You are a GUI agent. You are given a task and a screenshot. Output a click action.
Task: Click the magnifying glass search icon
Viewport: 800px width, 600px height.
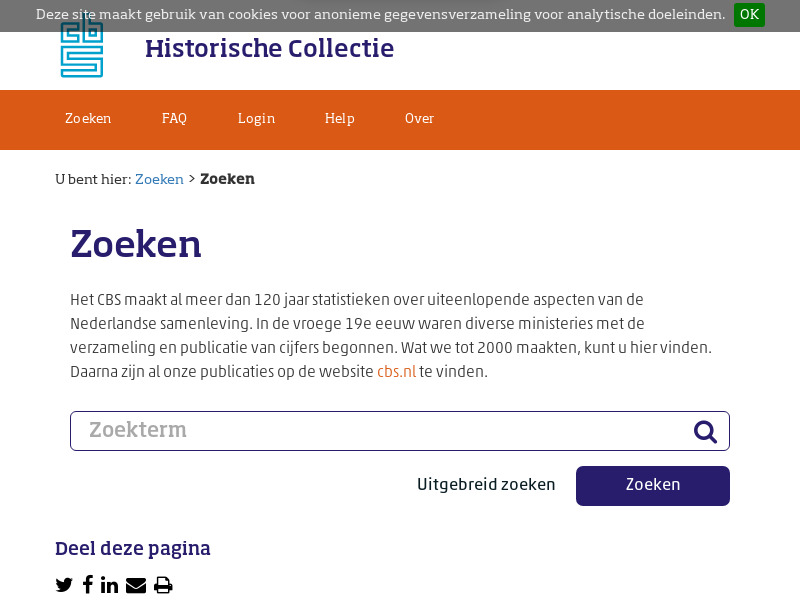pyautogui.click(x=705, y=431)
